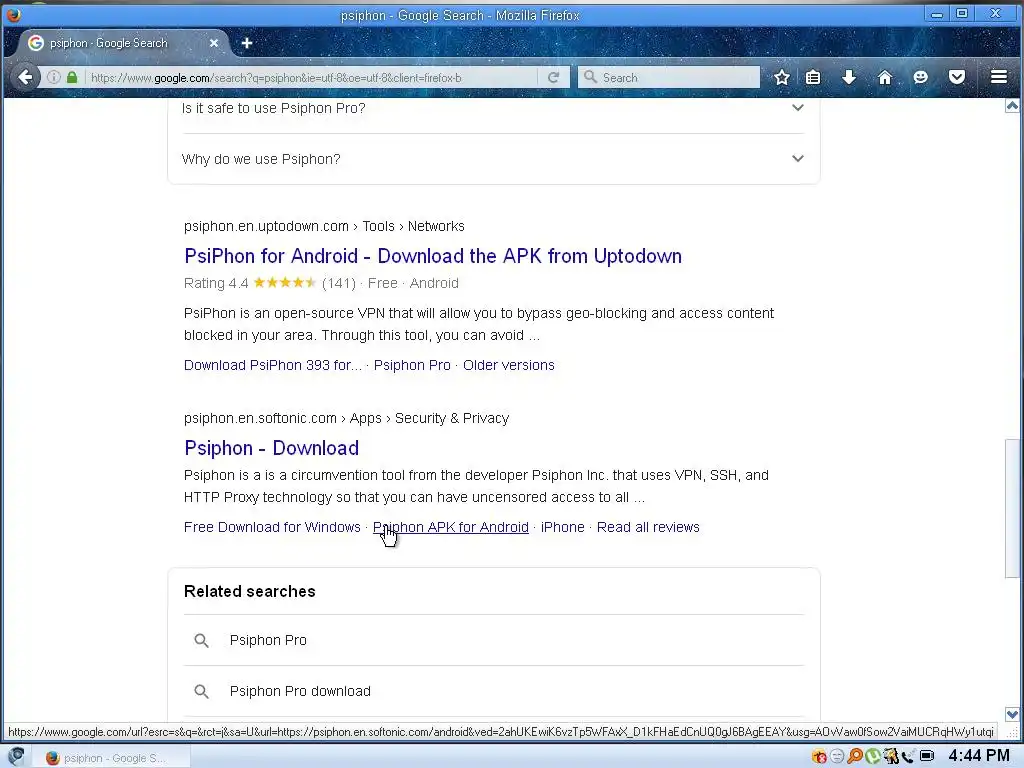Viewport: 1024px width, 768px height.
Task: Open the Downloads arrow icon
Action: pyautogui.click(x=849, y=77)
